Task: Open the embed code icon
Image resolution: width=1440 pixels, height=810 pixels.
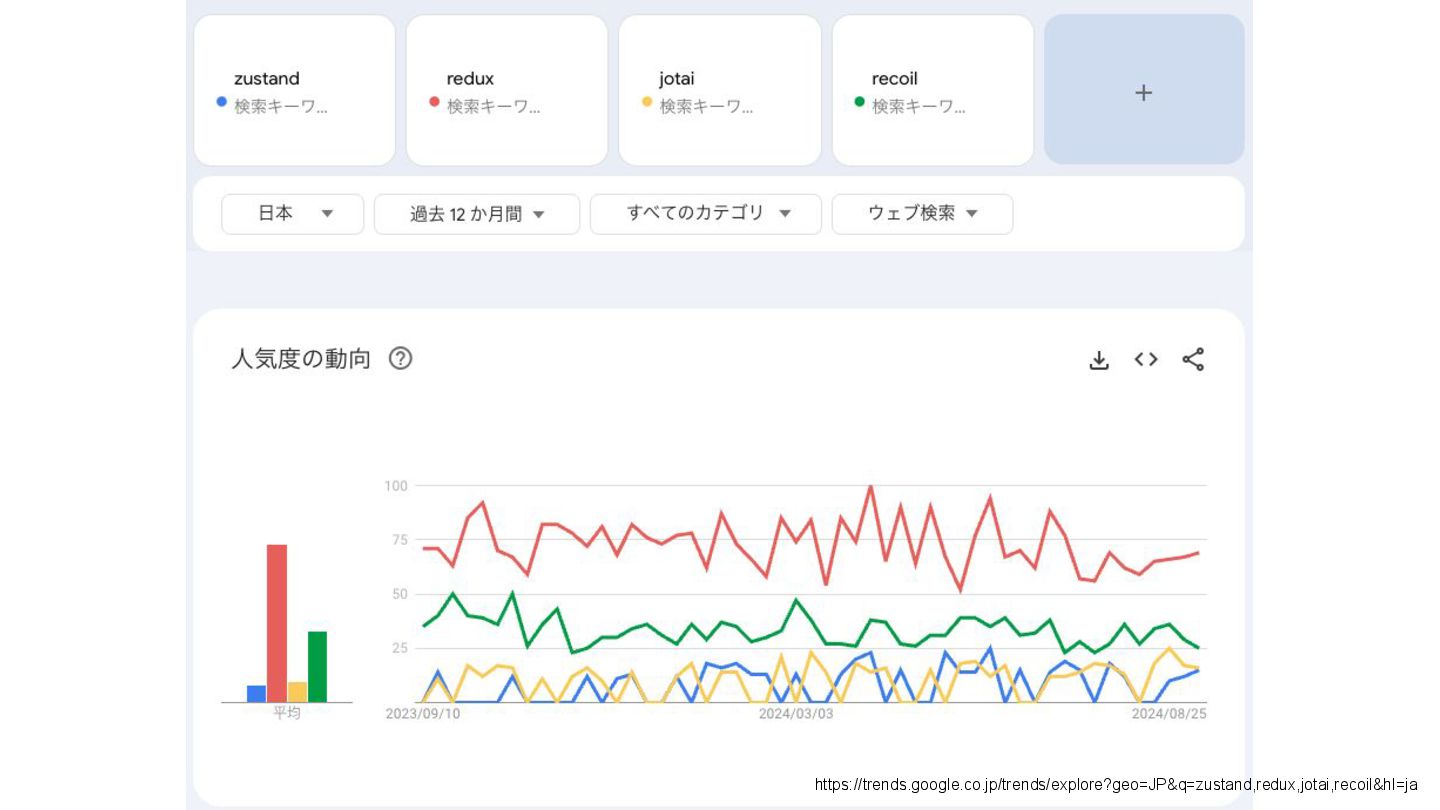Action: 1146,360
